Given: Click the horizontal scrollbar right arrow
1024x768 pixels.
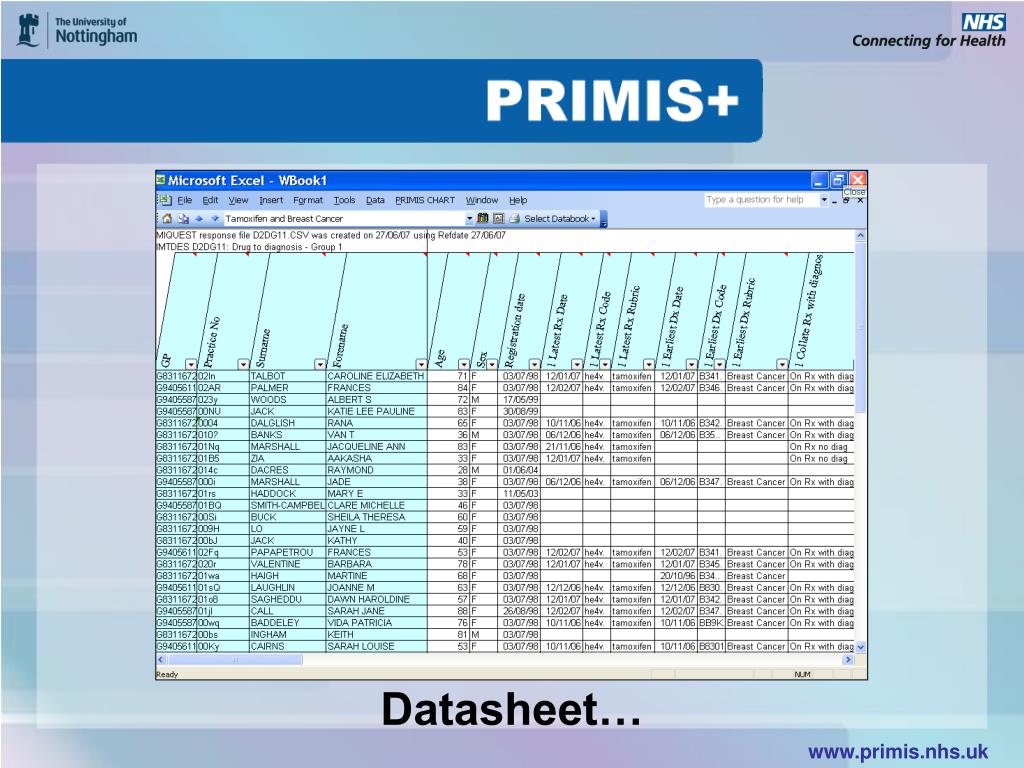Looking at the screenshot, I should pyautogui.click(x=848, y=660).
